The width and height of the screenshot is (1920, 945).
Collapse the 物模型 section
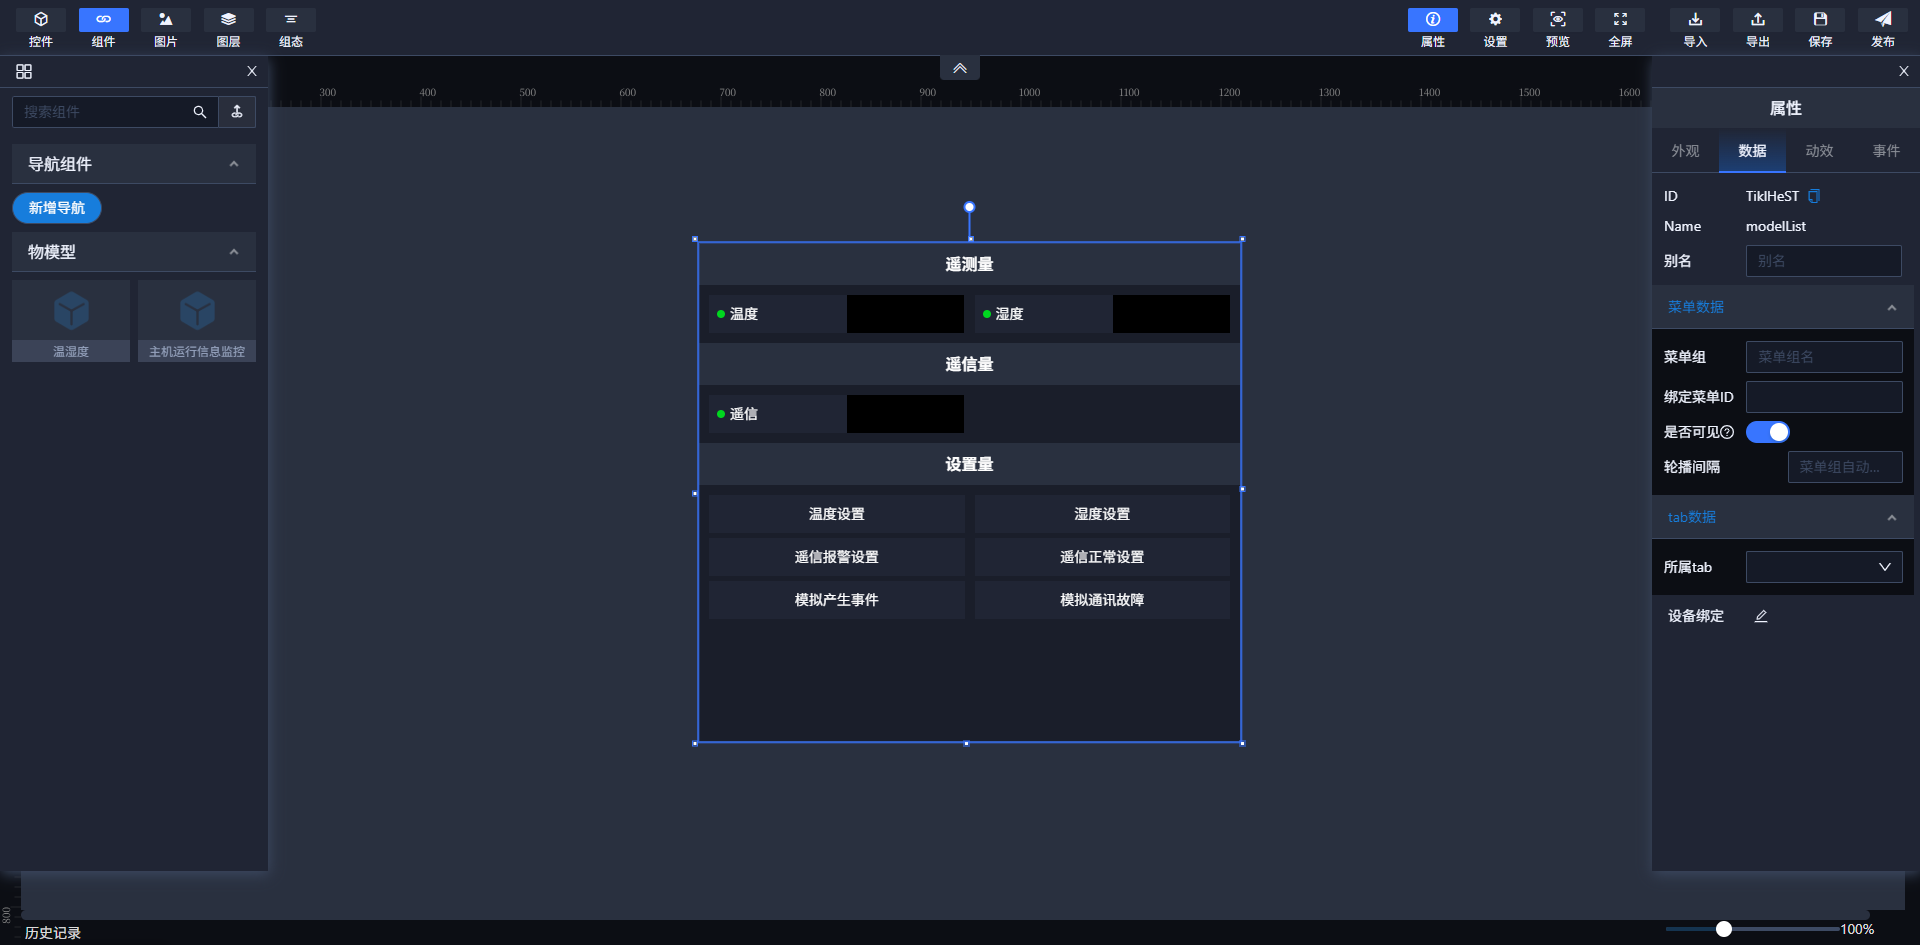tap(234, 252)
